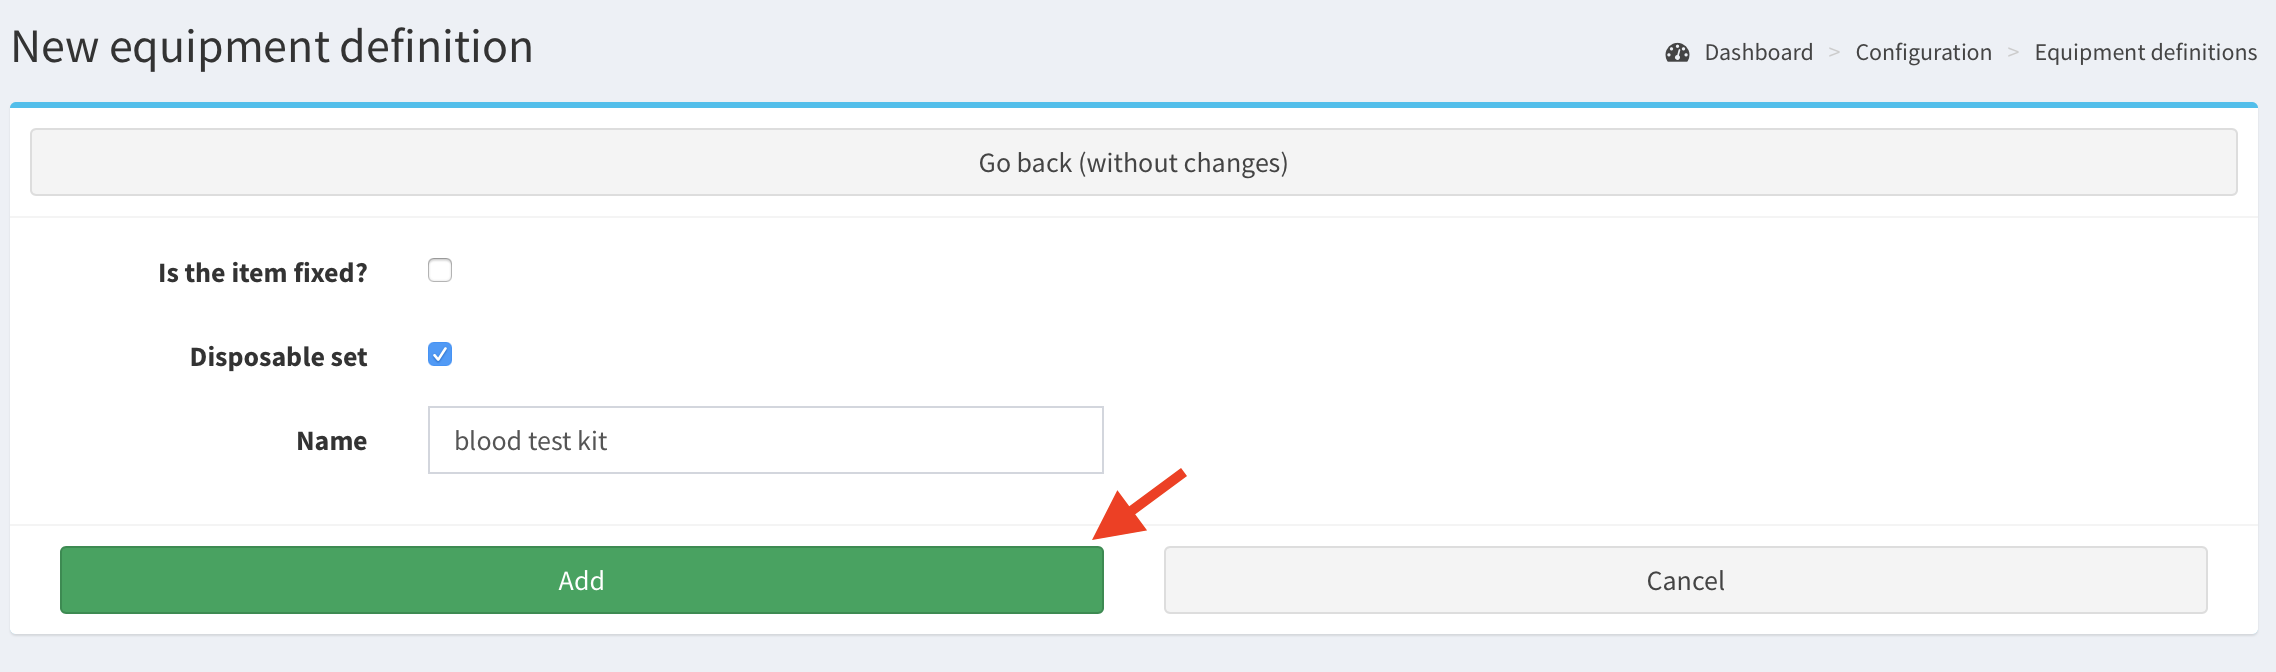Click the gap between Add and Cancel buttons
2276x672 pixels.
[1134, 580]
